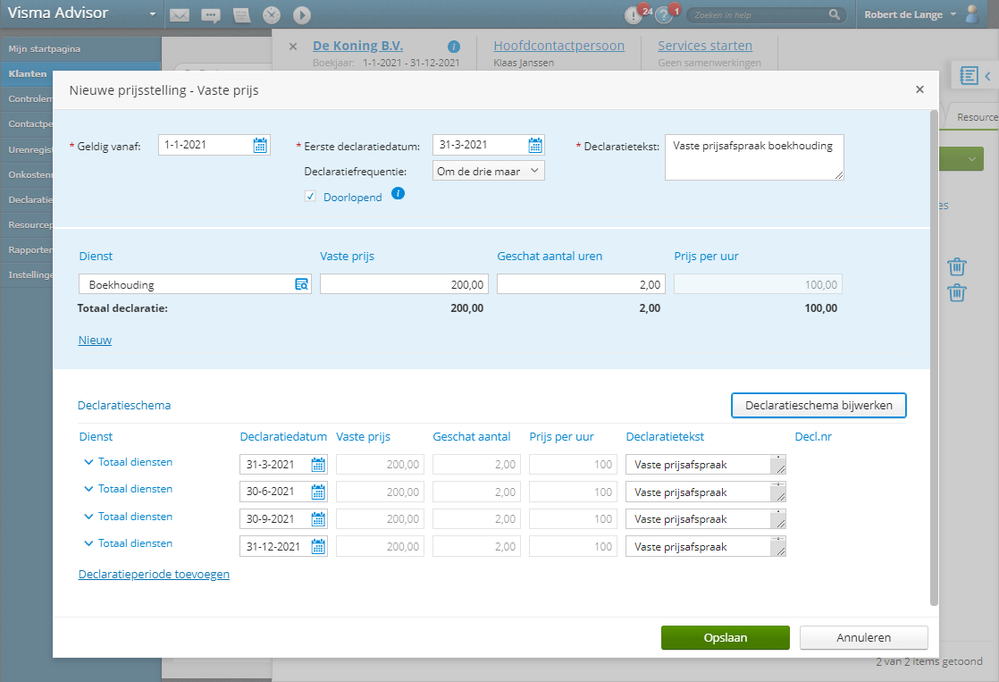This screenshot has height=682, width=999.
Task: Close the De Koning B.V. client tab
Action: coord(293,47)
